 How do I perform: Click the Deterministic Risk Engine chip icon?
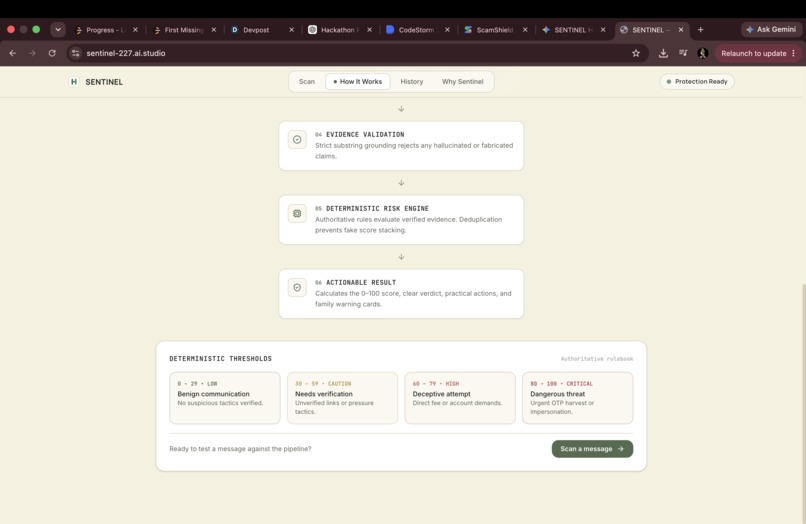(x=297, y=213)
